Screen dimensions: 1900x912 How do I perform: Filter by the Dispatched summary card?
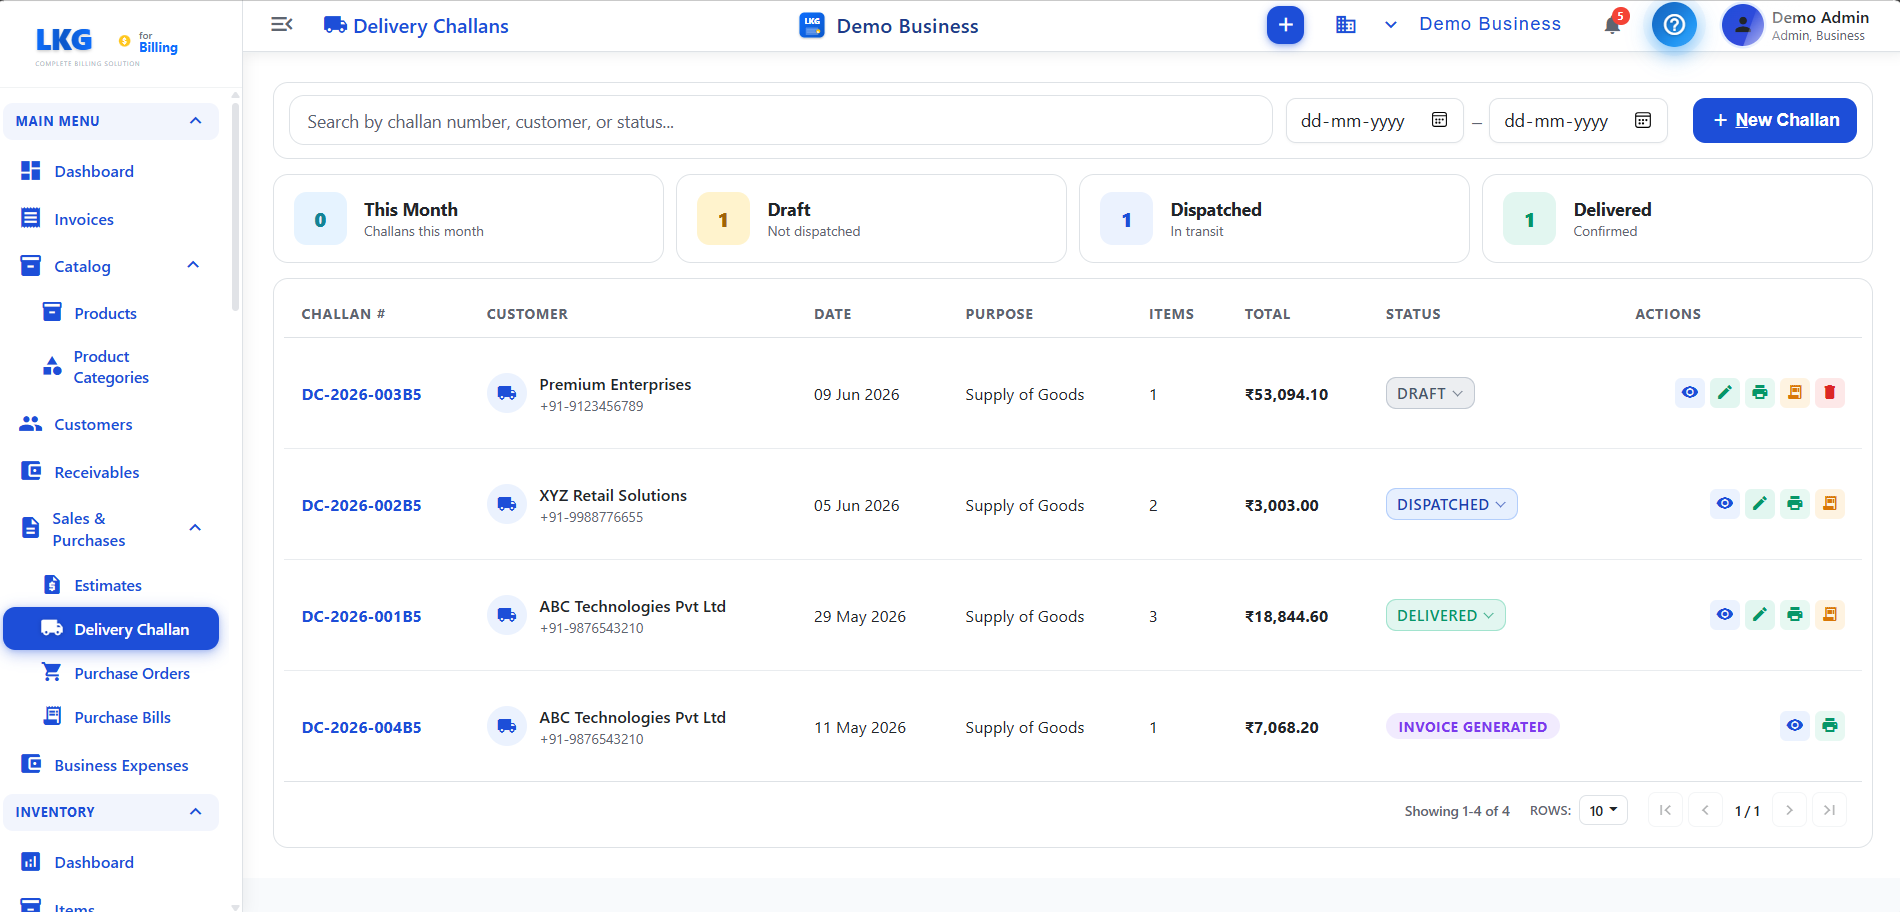pos(1274,219)
